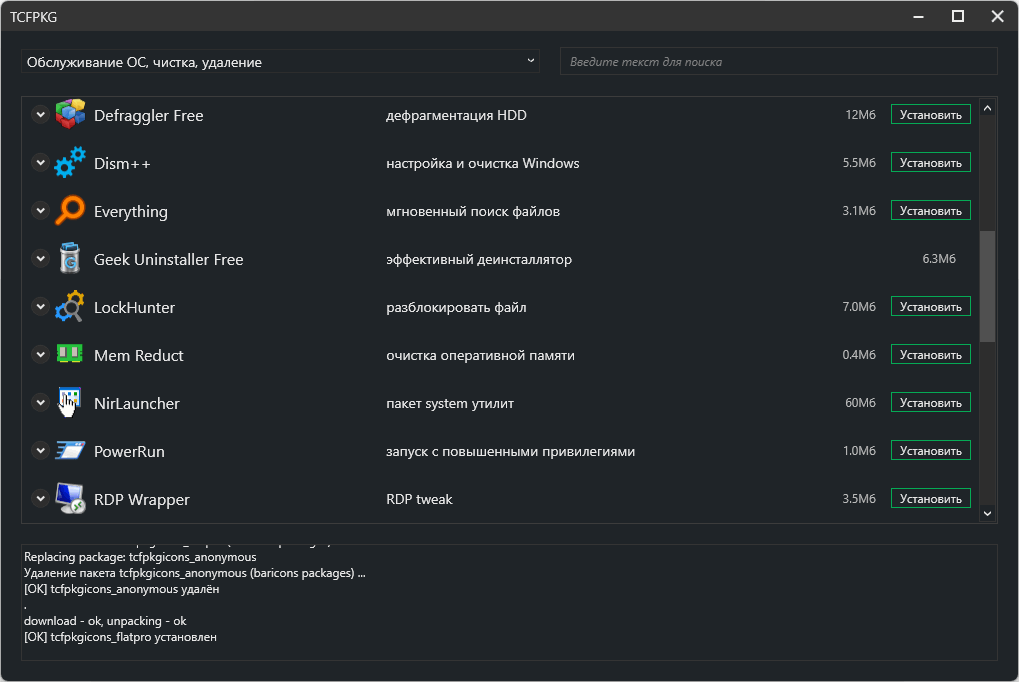Install Dism++ with its Установить button
1019x682 pixels.
pos(930,163)
